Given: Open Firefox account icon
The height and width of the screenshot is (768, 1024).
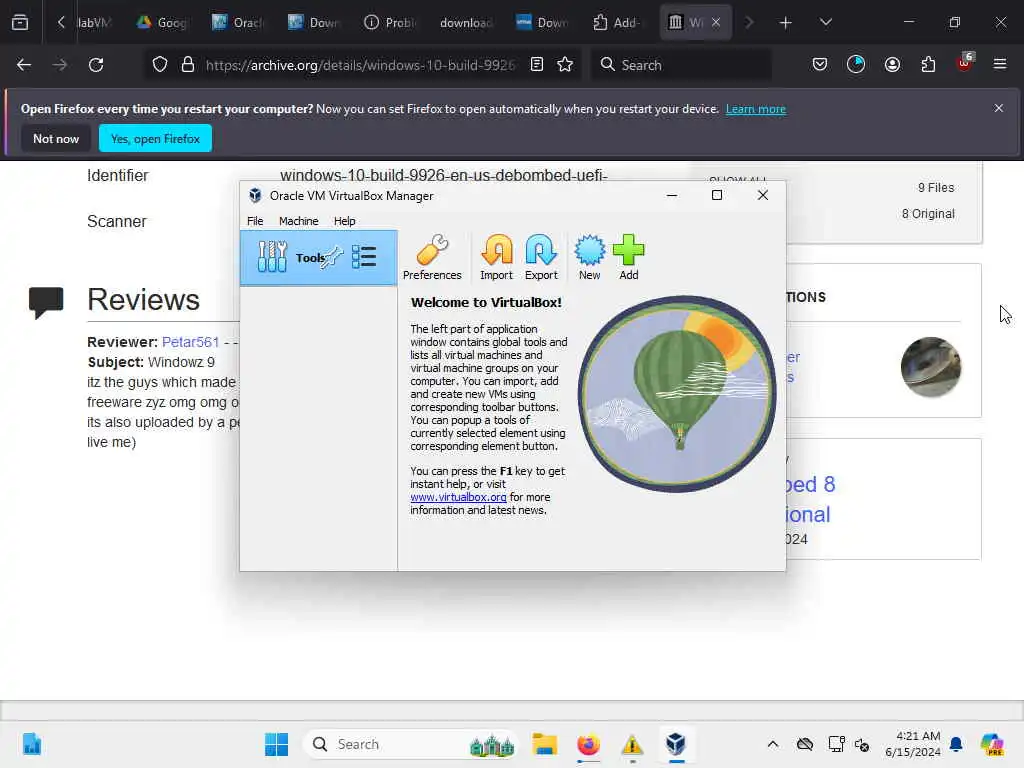Looking at the screenshot, I should pos(892,65).
